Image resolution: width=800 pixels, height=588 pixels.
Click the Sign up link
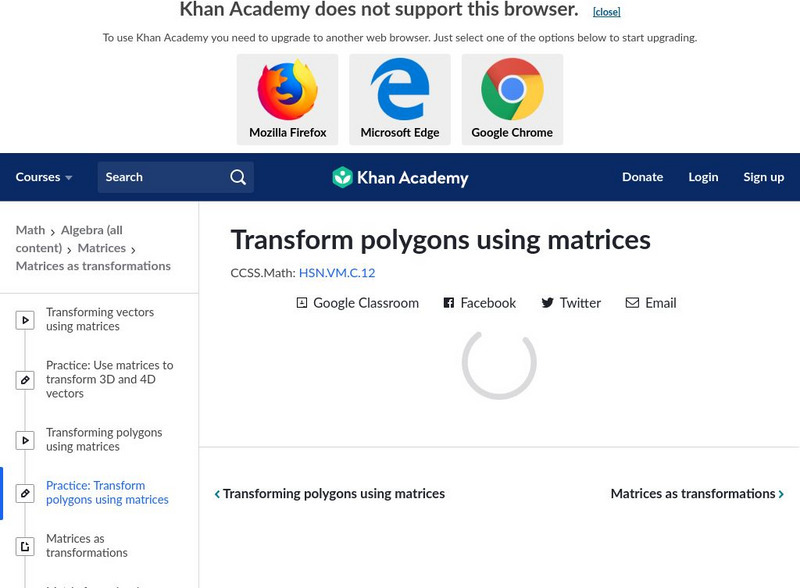click(x=763, y=177)
